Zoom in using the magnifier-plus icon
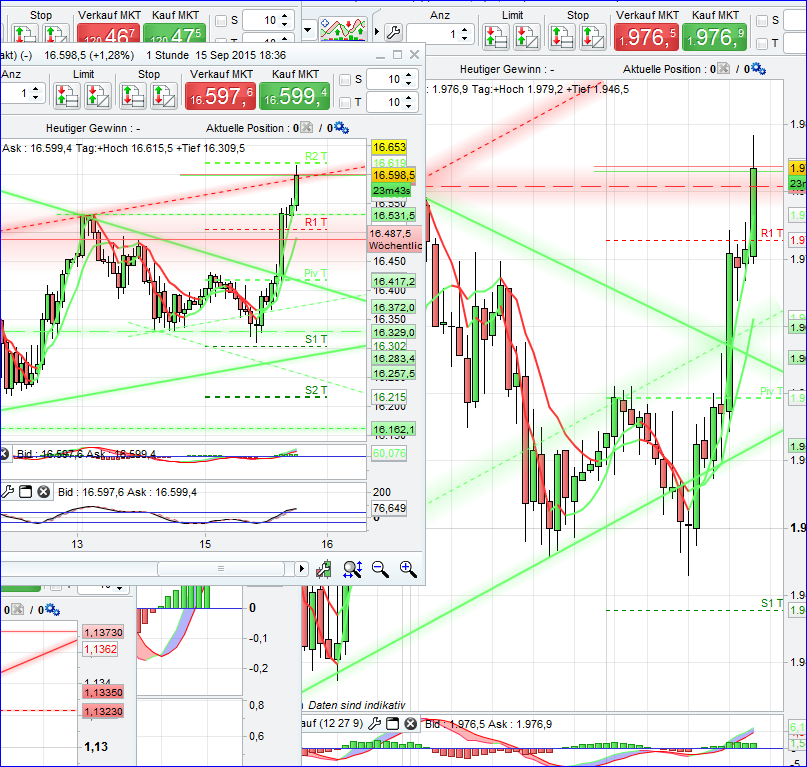The width and height of the screenshot is (807, 767). 408,569
